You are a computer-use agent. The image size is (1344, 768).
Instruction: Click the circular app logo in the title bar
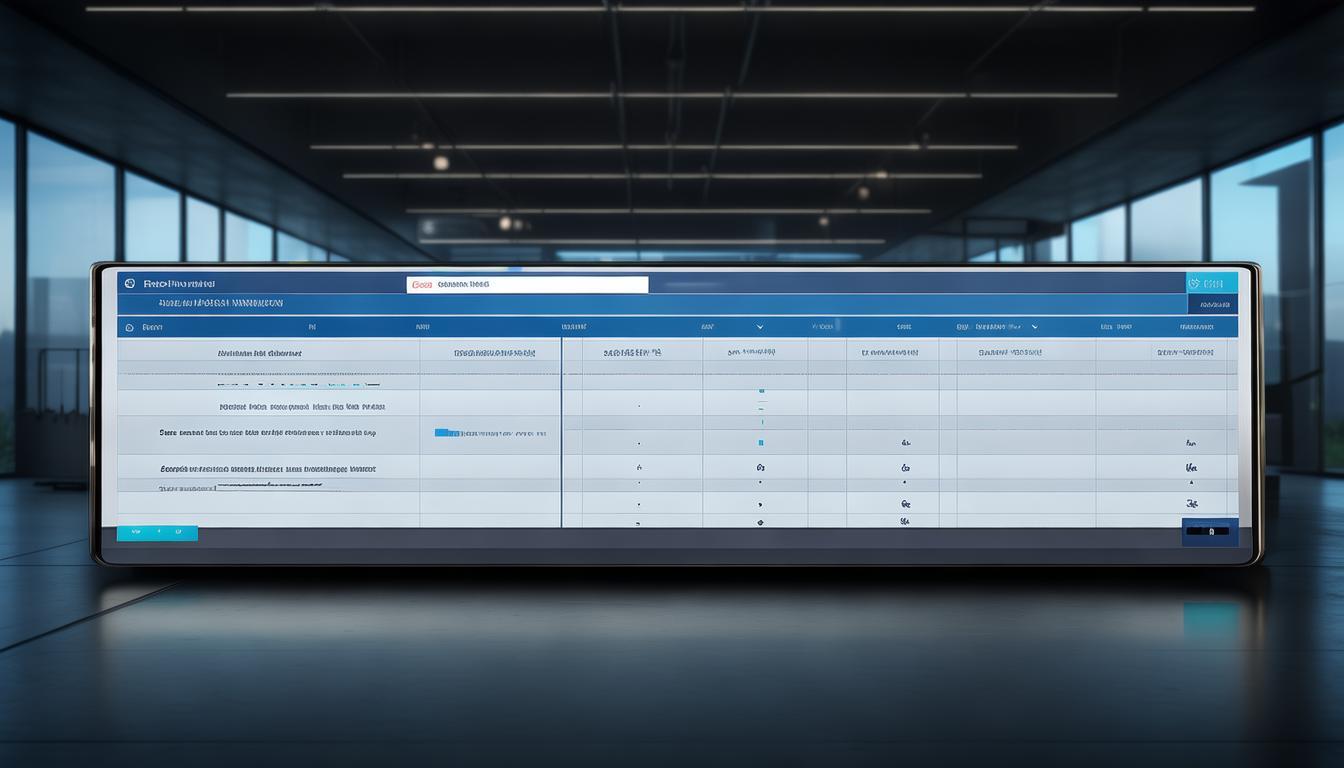tap(129, 284)
